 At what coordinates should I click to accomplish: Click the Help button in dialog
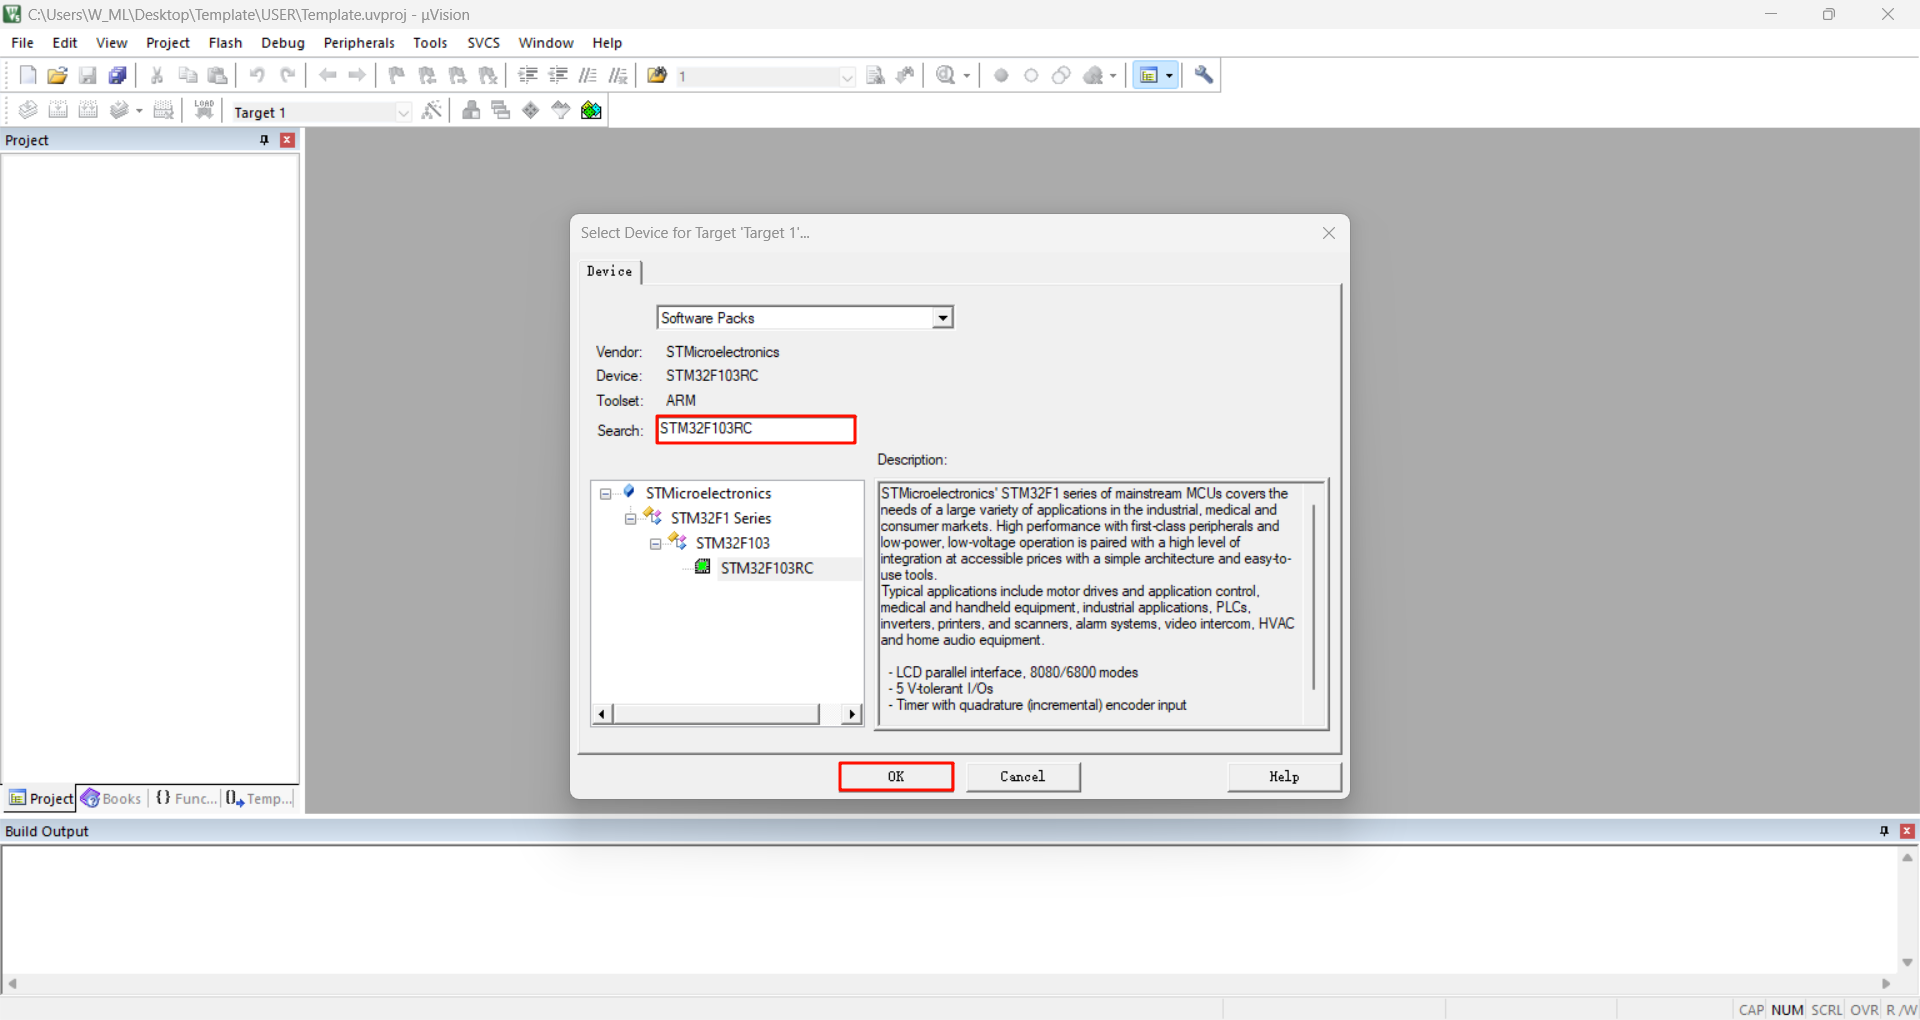pos(1284,777)
